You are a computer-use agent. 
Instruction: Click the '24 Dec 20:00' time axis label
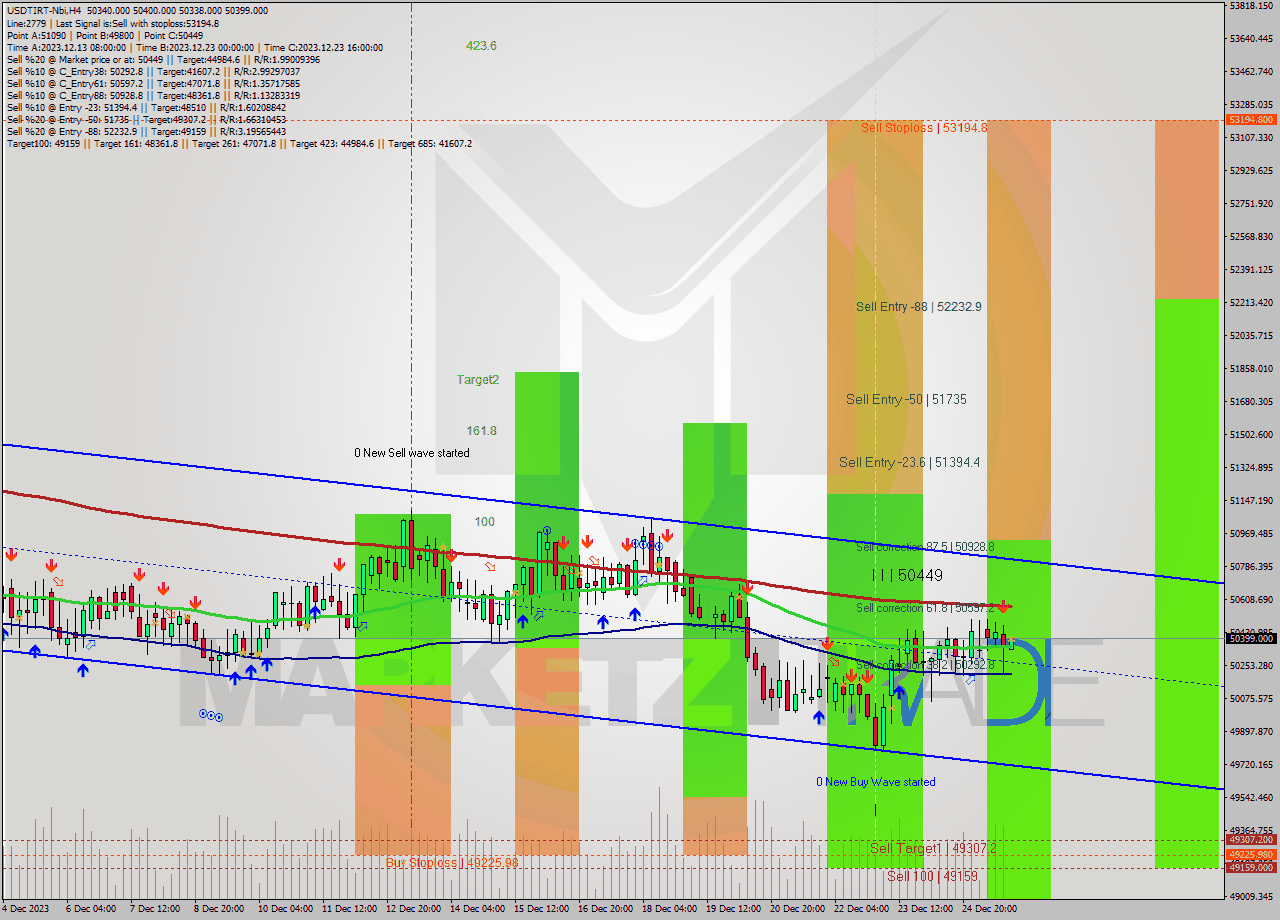click(989, 909)
